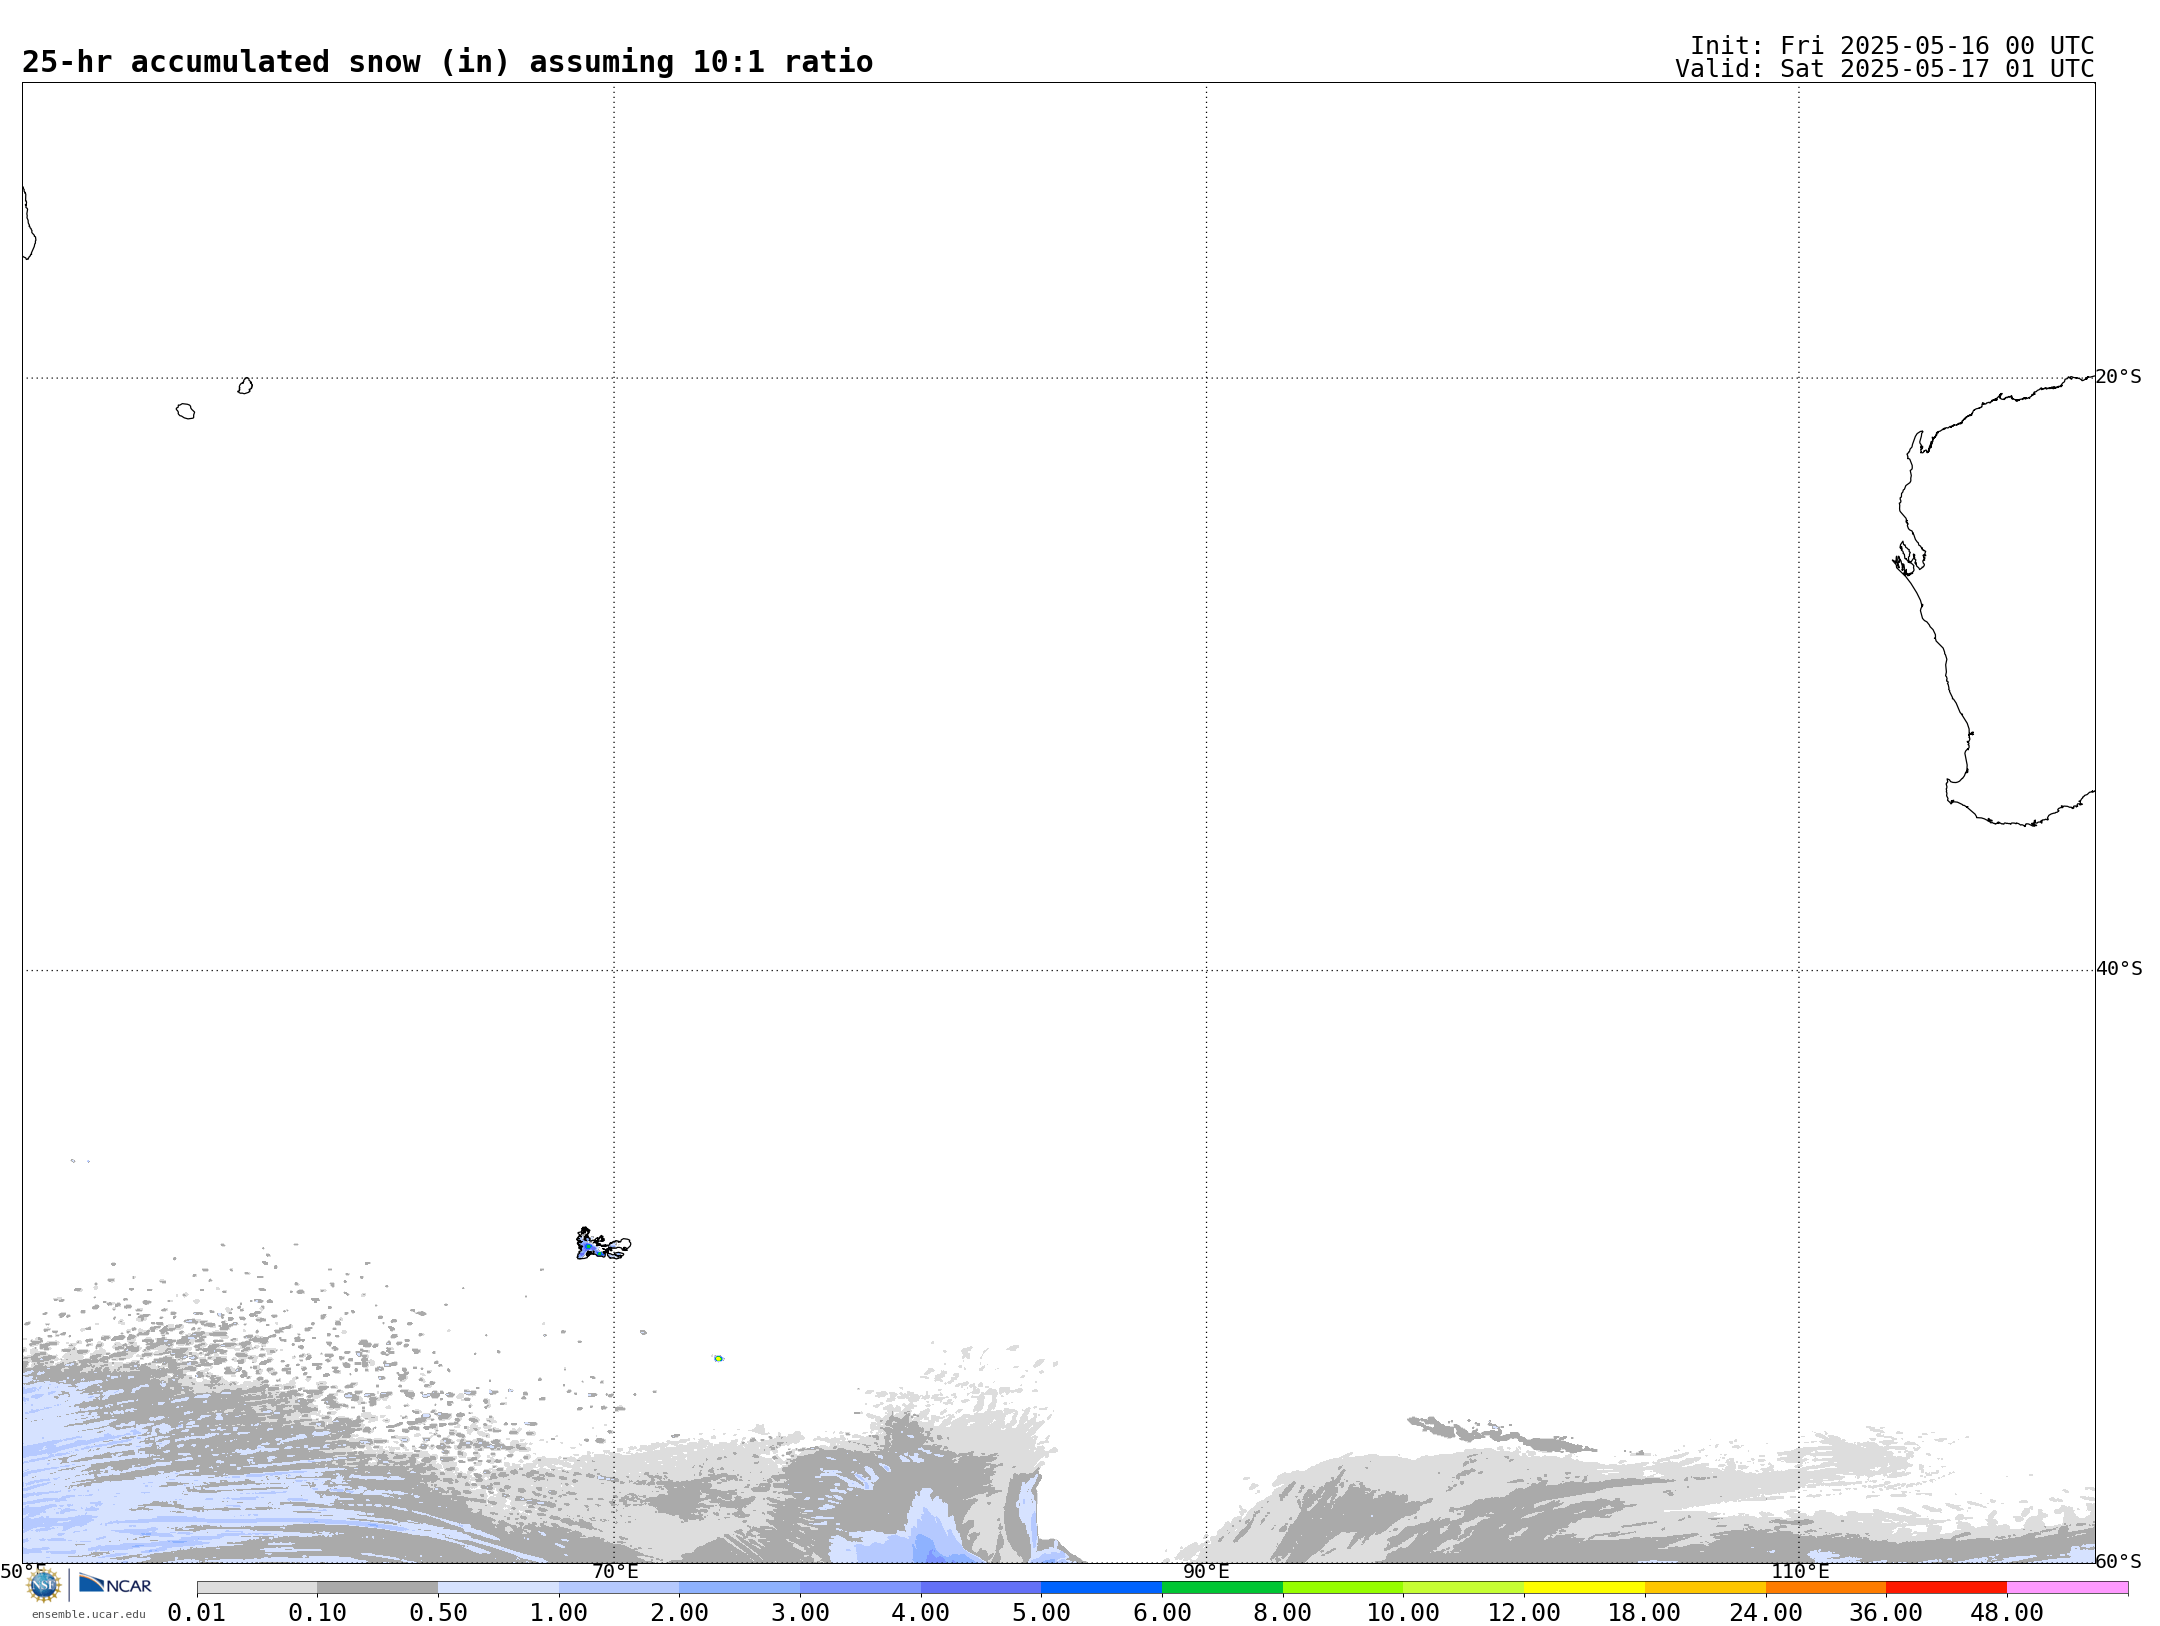The height and width of the screenshot is (1626, 2160).
Task: Click the Mauritius island outline
Action: point(245,386)
